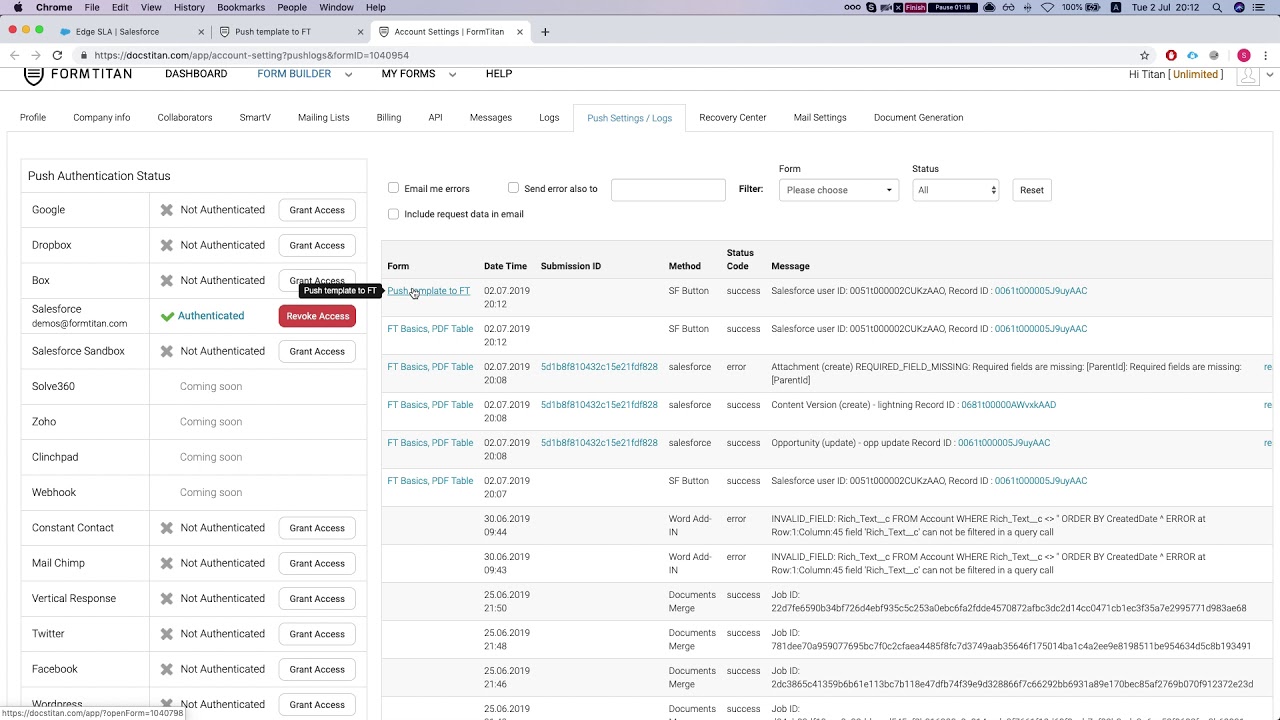This screenshot has width=1280, height=720.
Task: Close the Edge SLA Salesforce tab
Action: [x=201, y=32]
